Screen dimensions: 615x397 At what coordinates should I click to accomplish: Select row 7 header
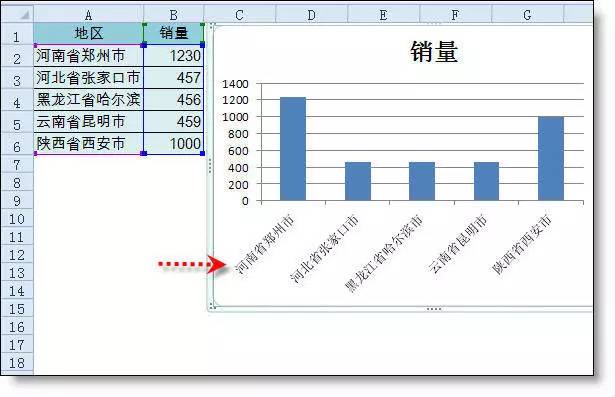coord(17,164)
